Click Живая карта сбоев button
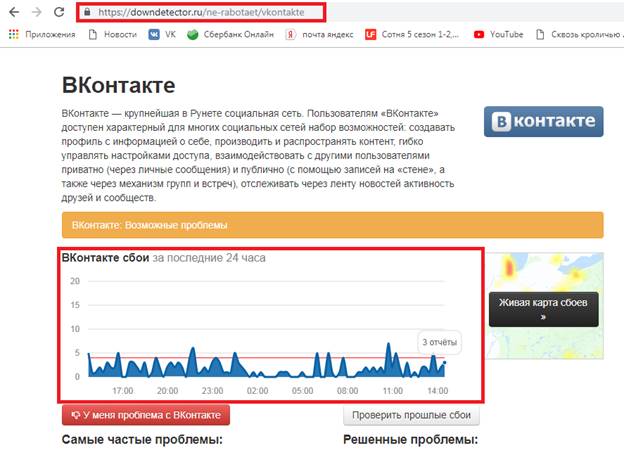The image size is (624, 455). coord(544,309)
